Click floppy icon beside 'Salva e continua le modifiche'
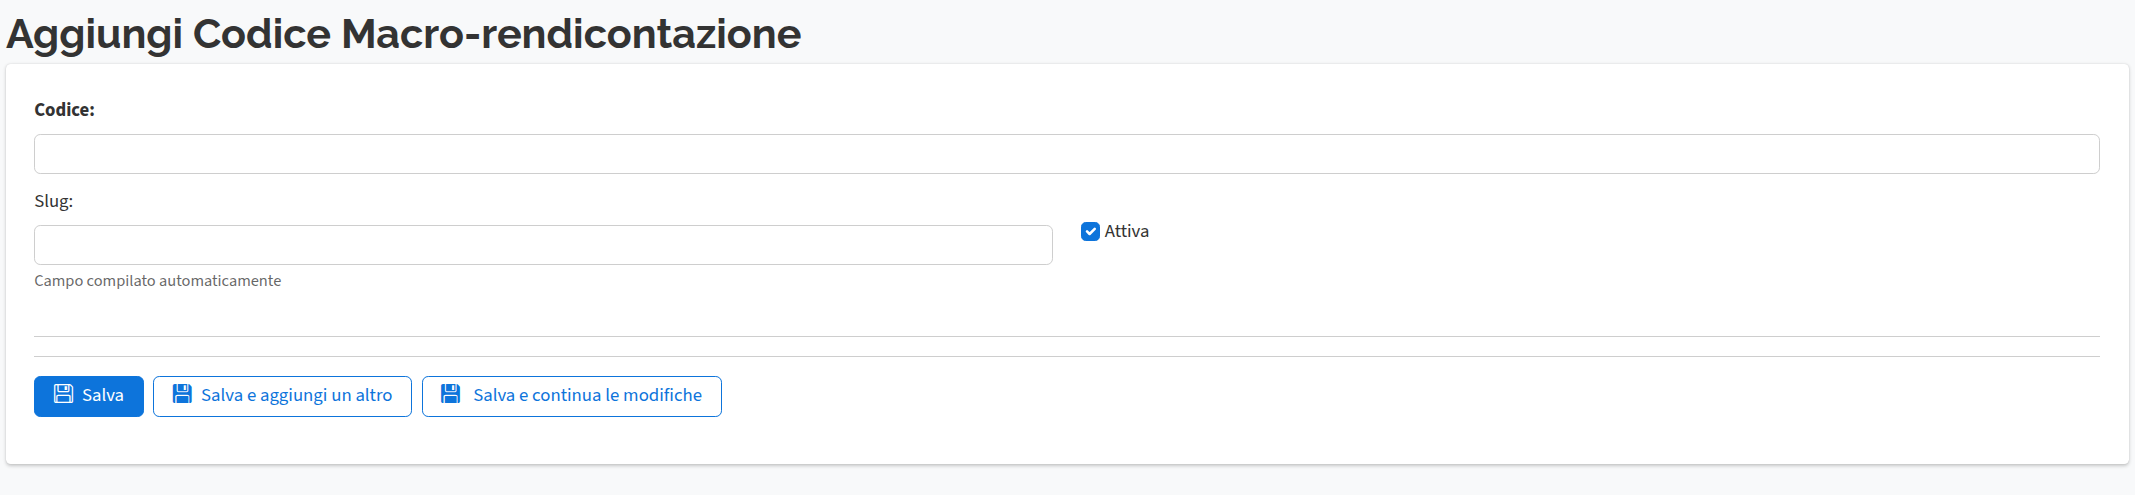The width and height of the screenshot is (2135, 495). [451, 394]
